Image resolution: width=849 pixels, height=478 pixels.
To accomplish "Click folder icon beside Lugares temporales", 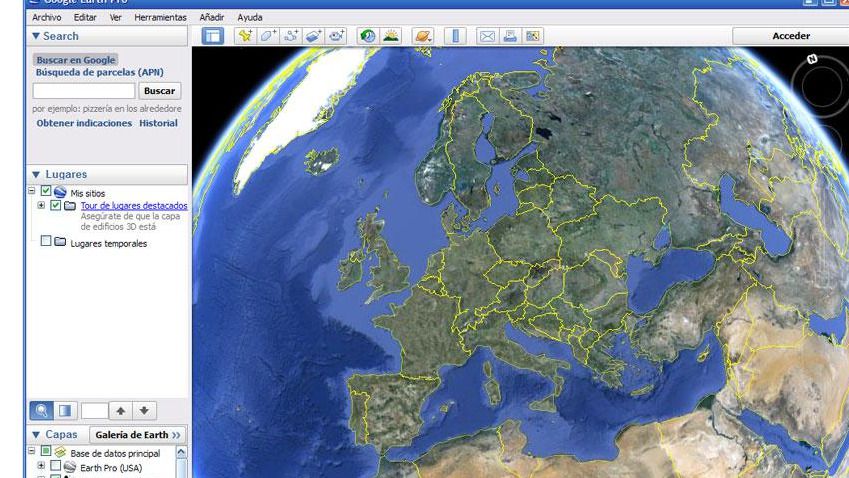I will coord(60,241).
